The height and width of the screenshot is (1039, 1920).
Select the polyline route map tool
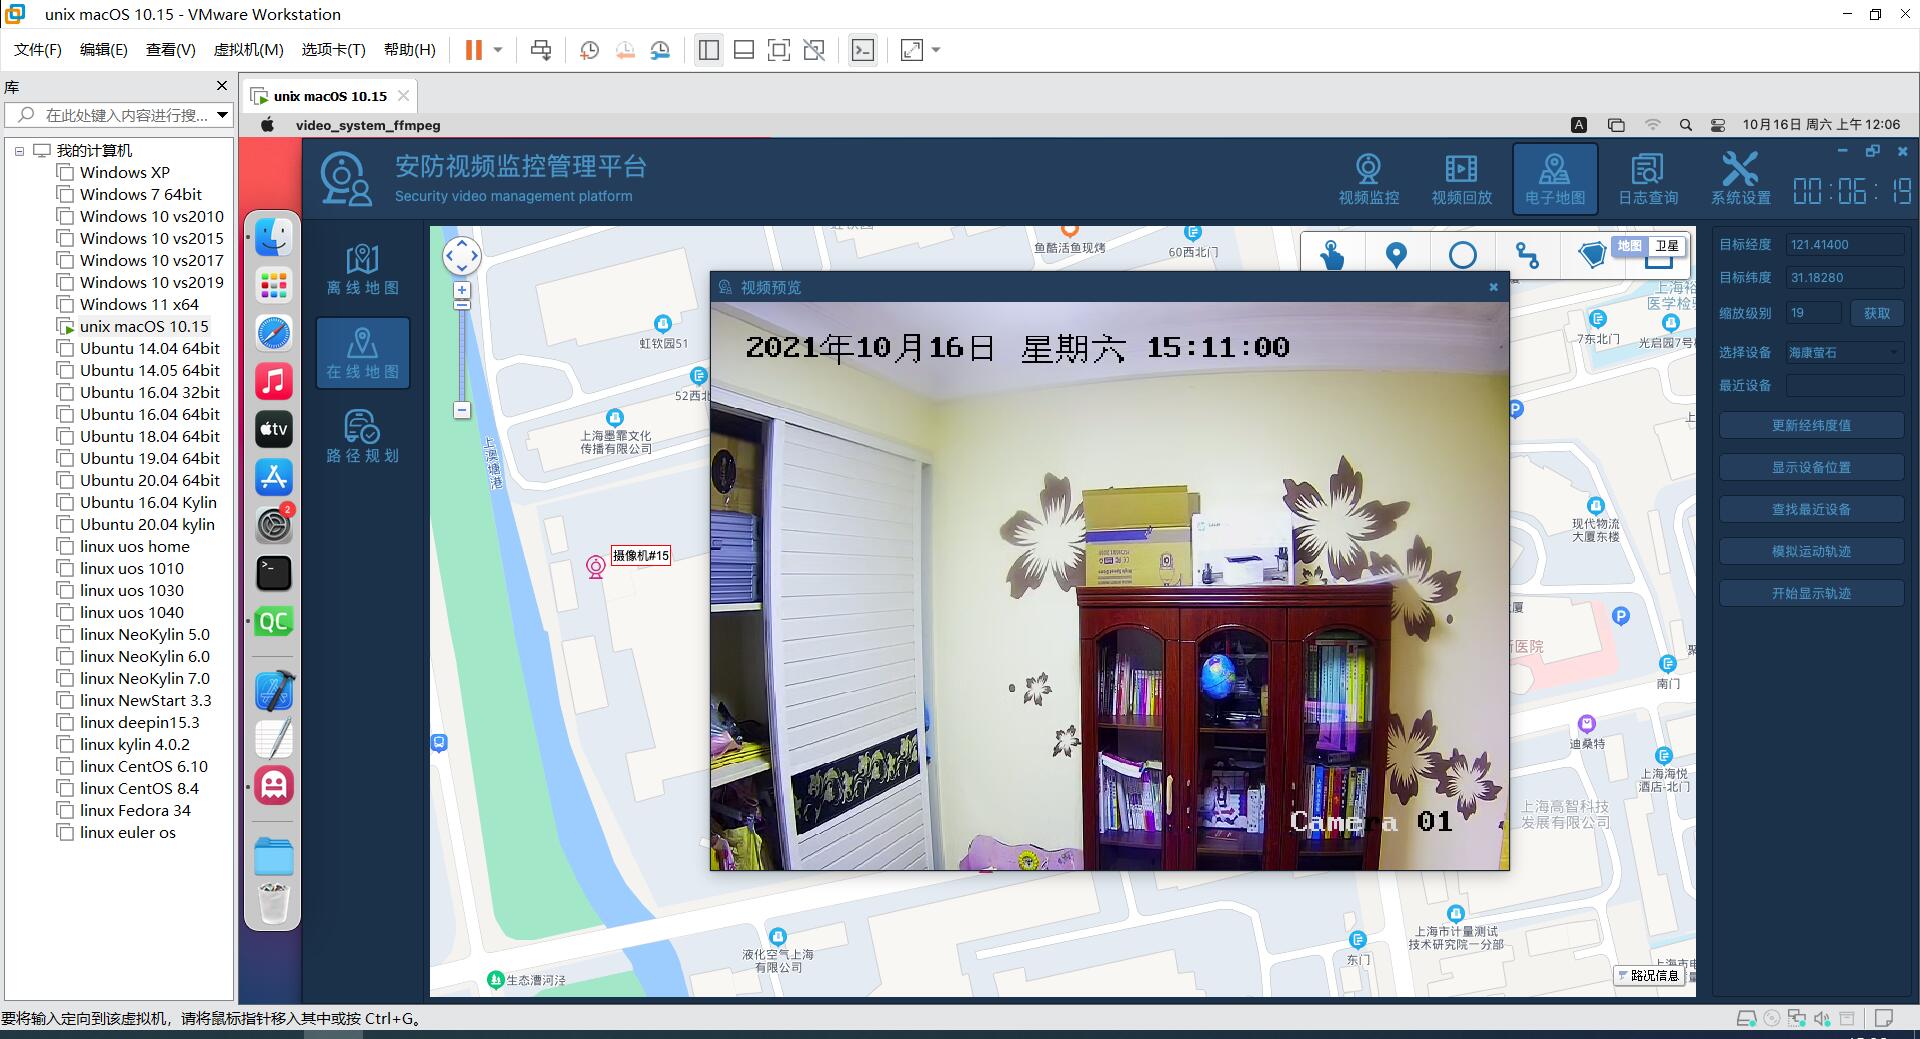coord(1527,255)
